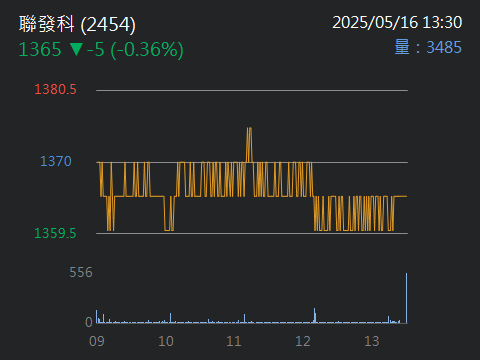Screen dimensions: 480x360
Task: Click the current price 1365
Action: point(40,49)
